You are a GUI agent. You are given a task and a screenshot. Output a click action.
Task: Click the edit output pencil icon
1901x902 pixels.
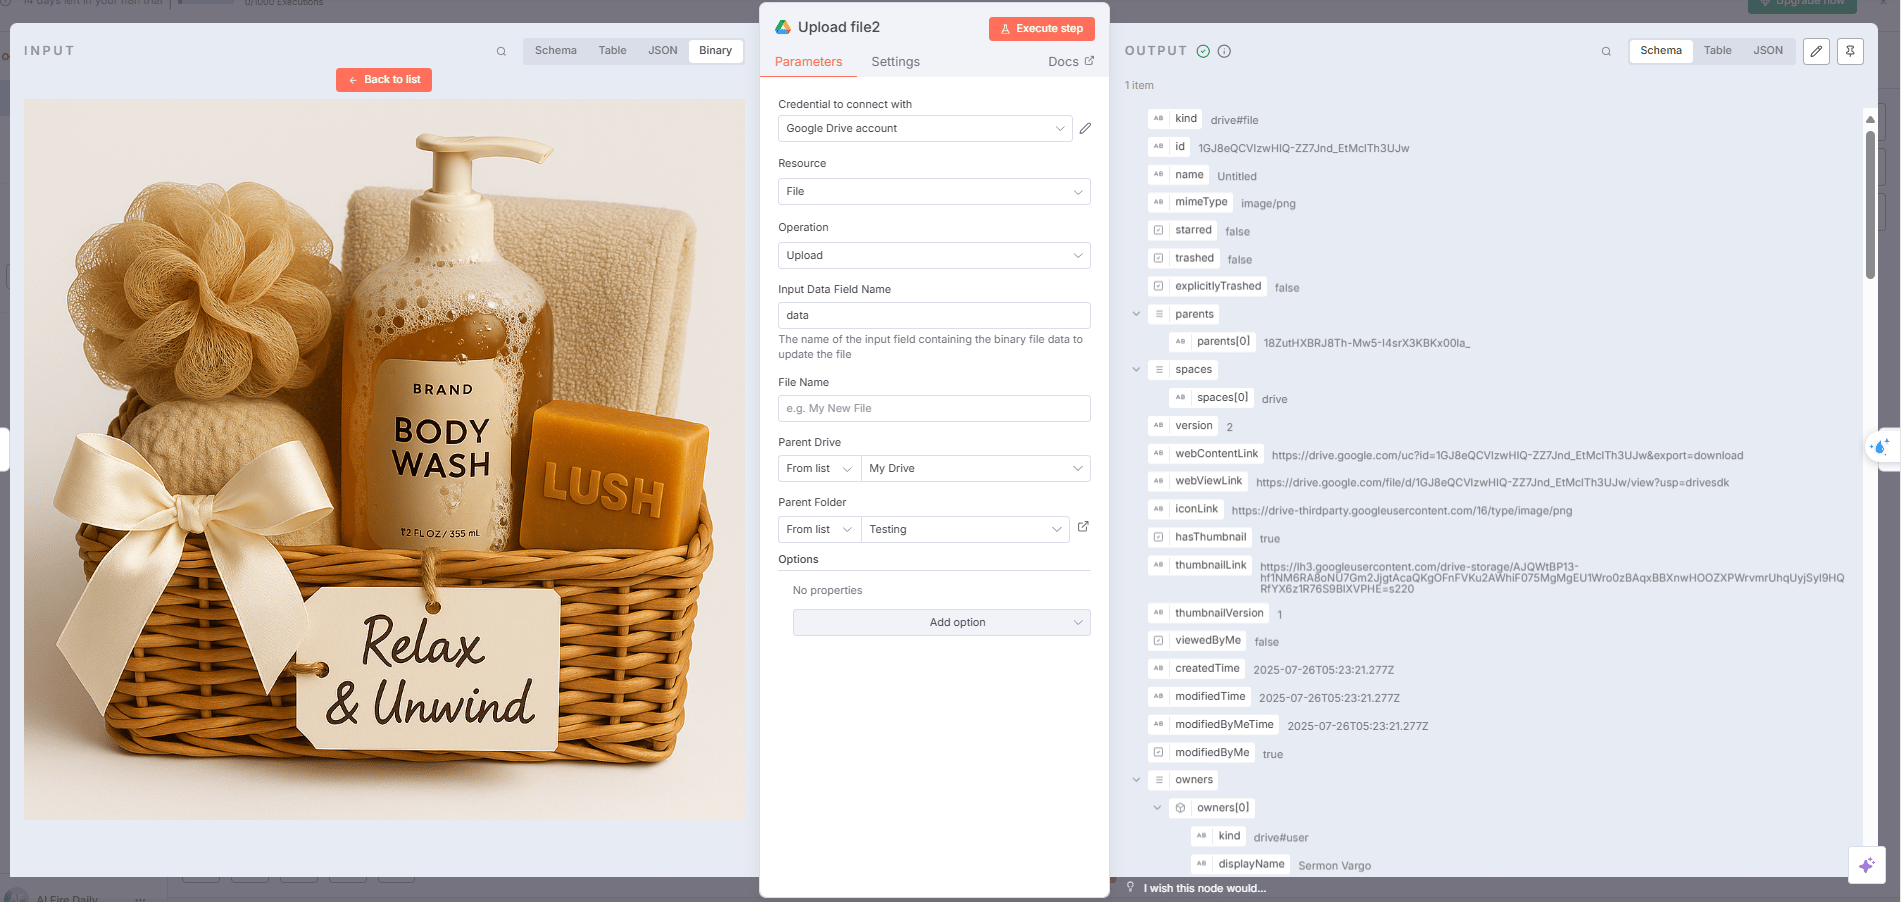[1816, 51]
